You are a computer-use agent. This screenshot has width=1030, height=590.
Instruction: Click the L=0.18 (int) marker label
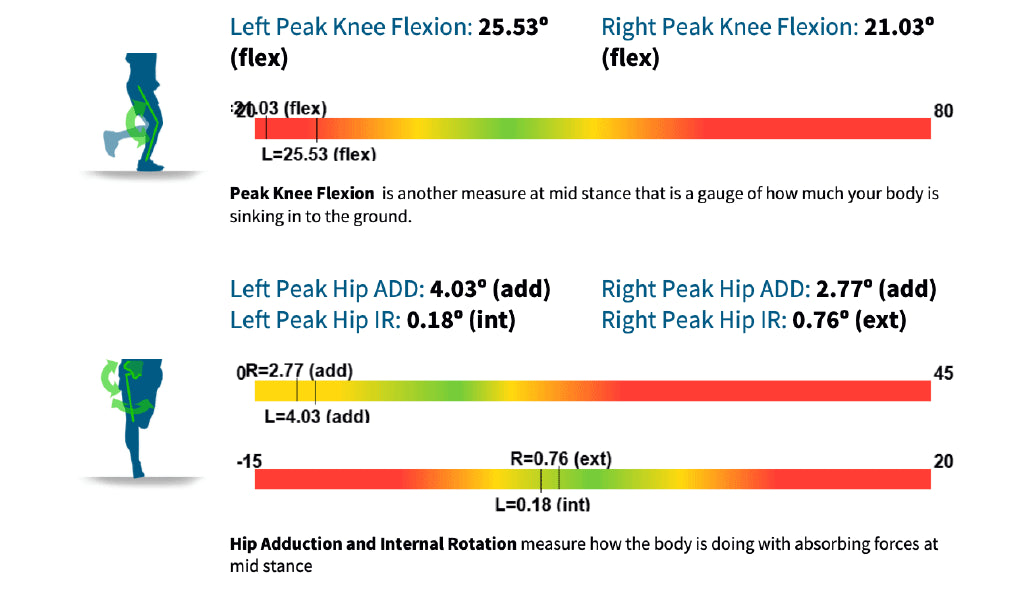point(542,504)
